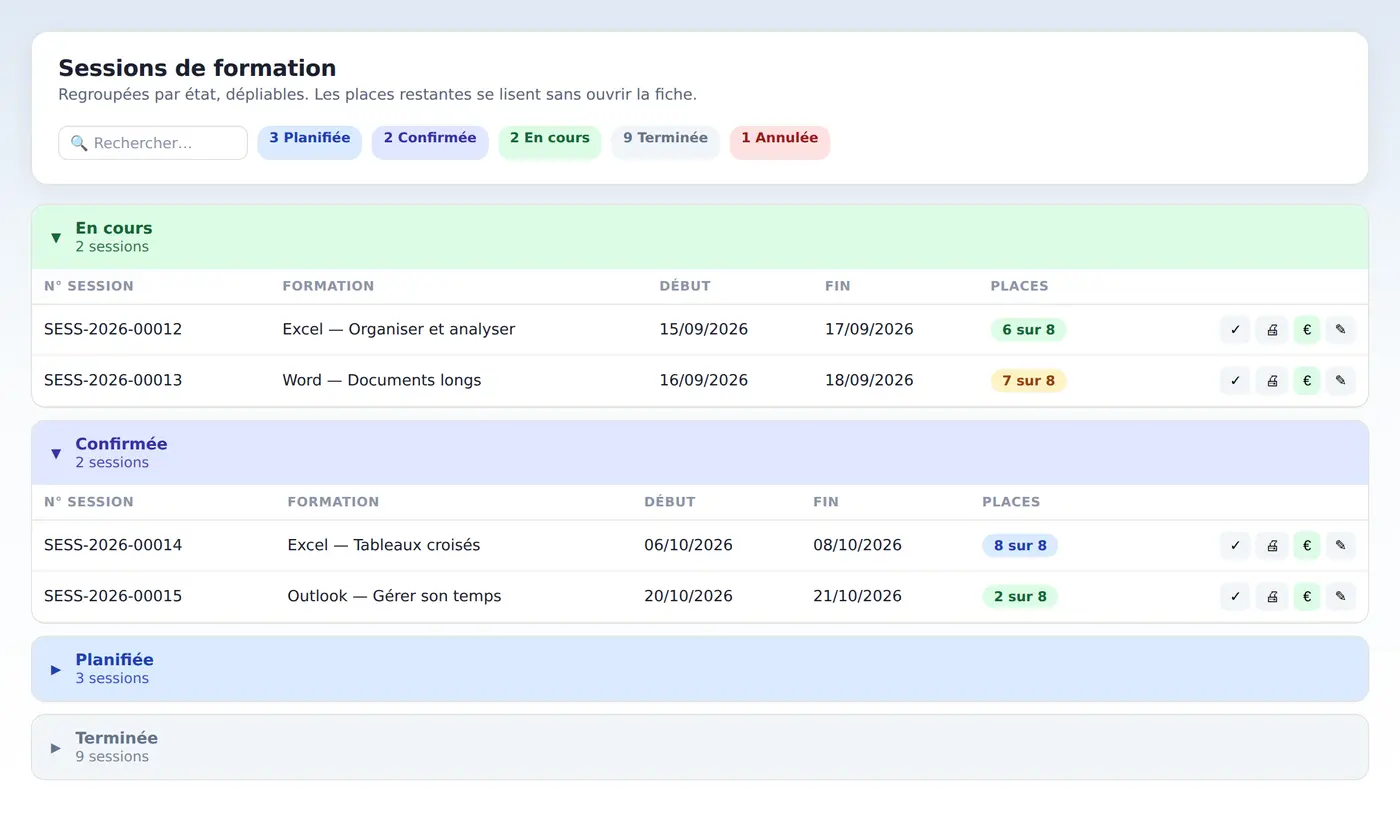This screenshot has width=1400, height=823.
Task: Click the start date 15/09/2026
Action: 704,330
